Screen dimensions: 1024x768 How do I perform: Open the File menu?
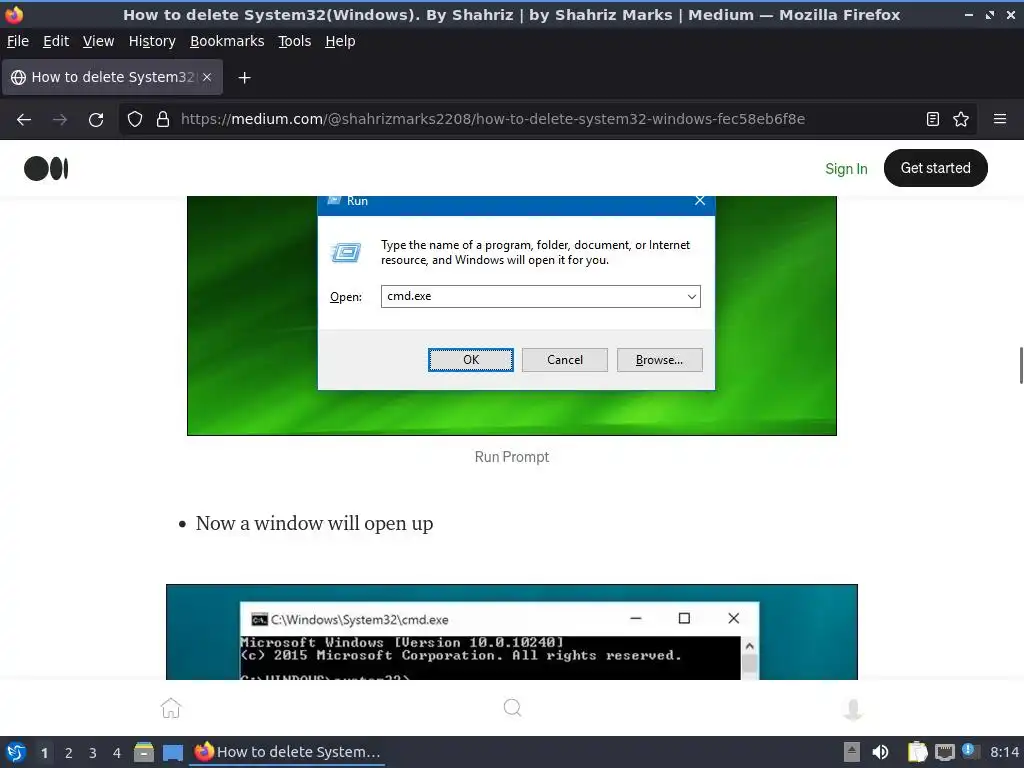pos(18,41)
